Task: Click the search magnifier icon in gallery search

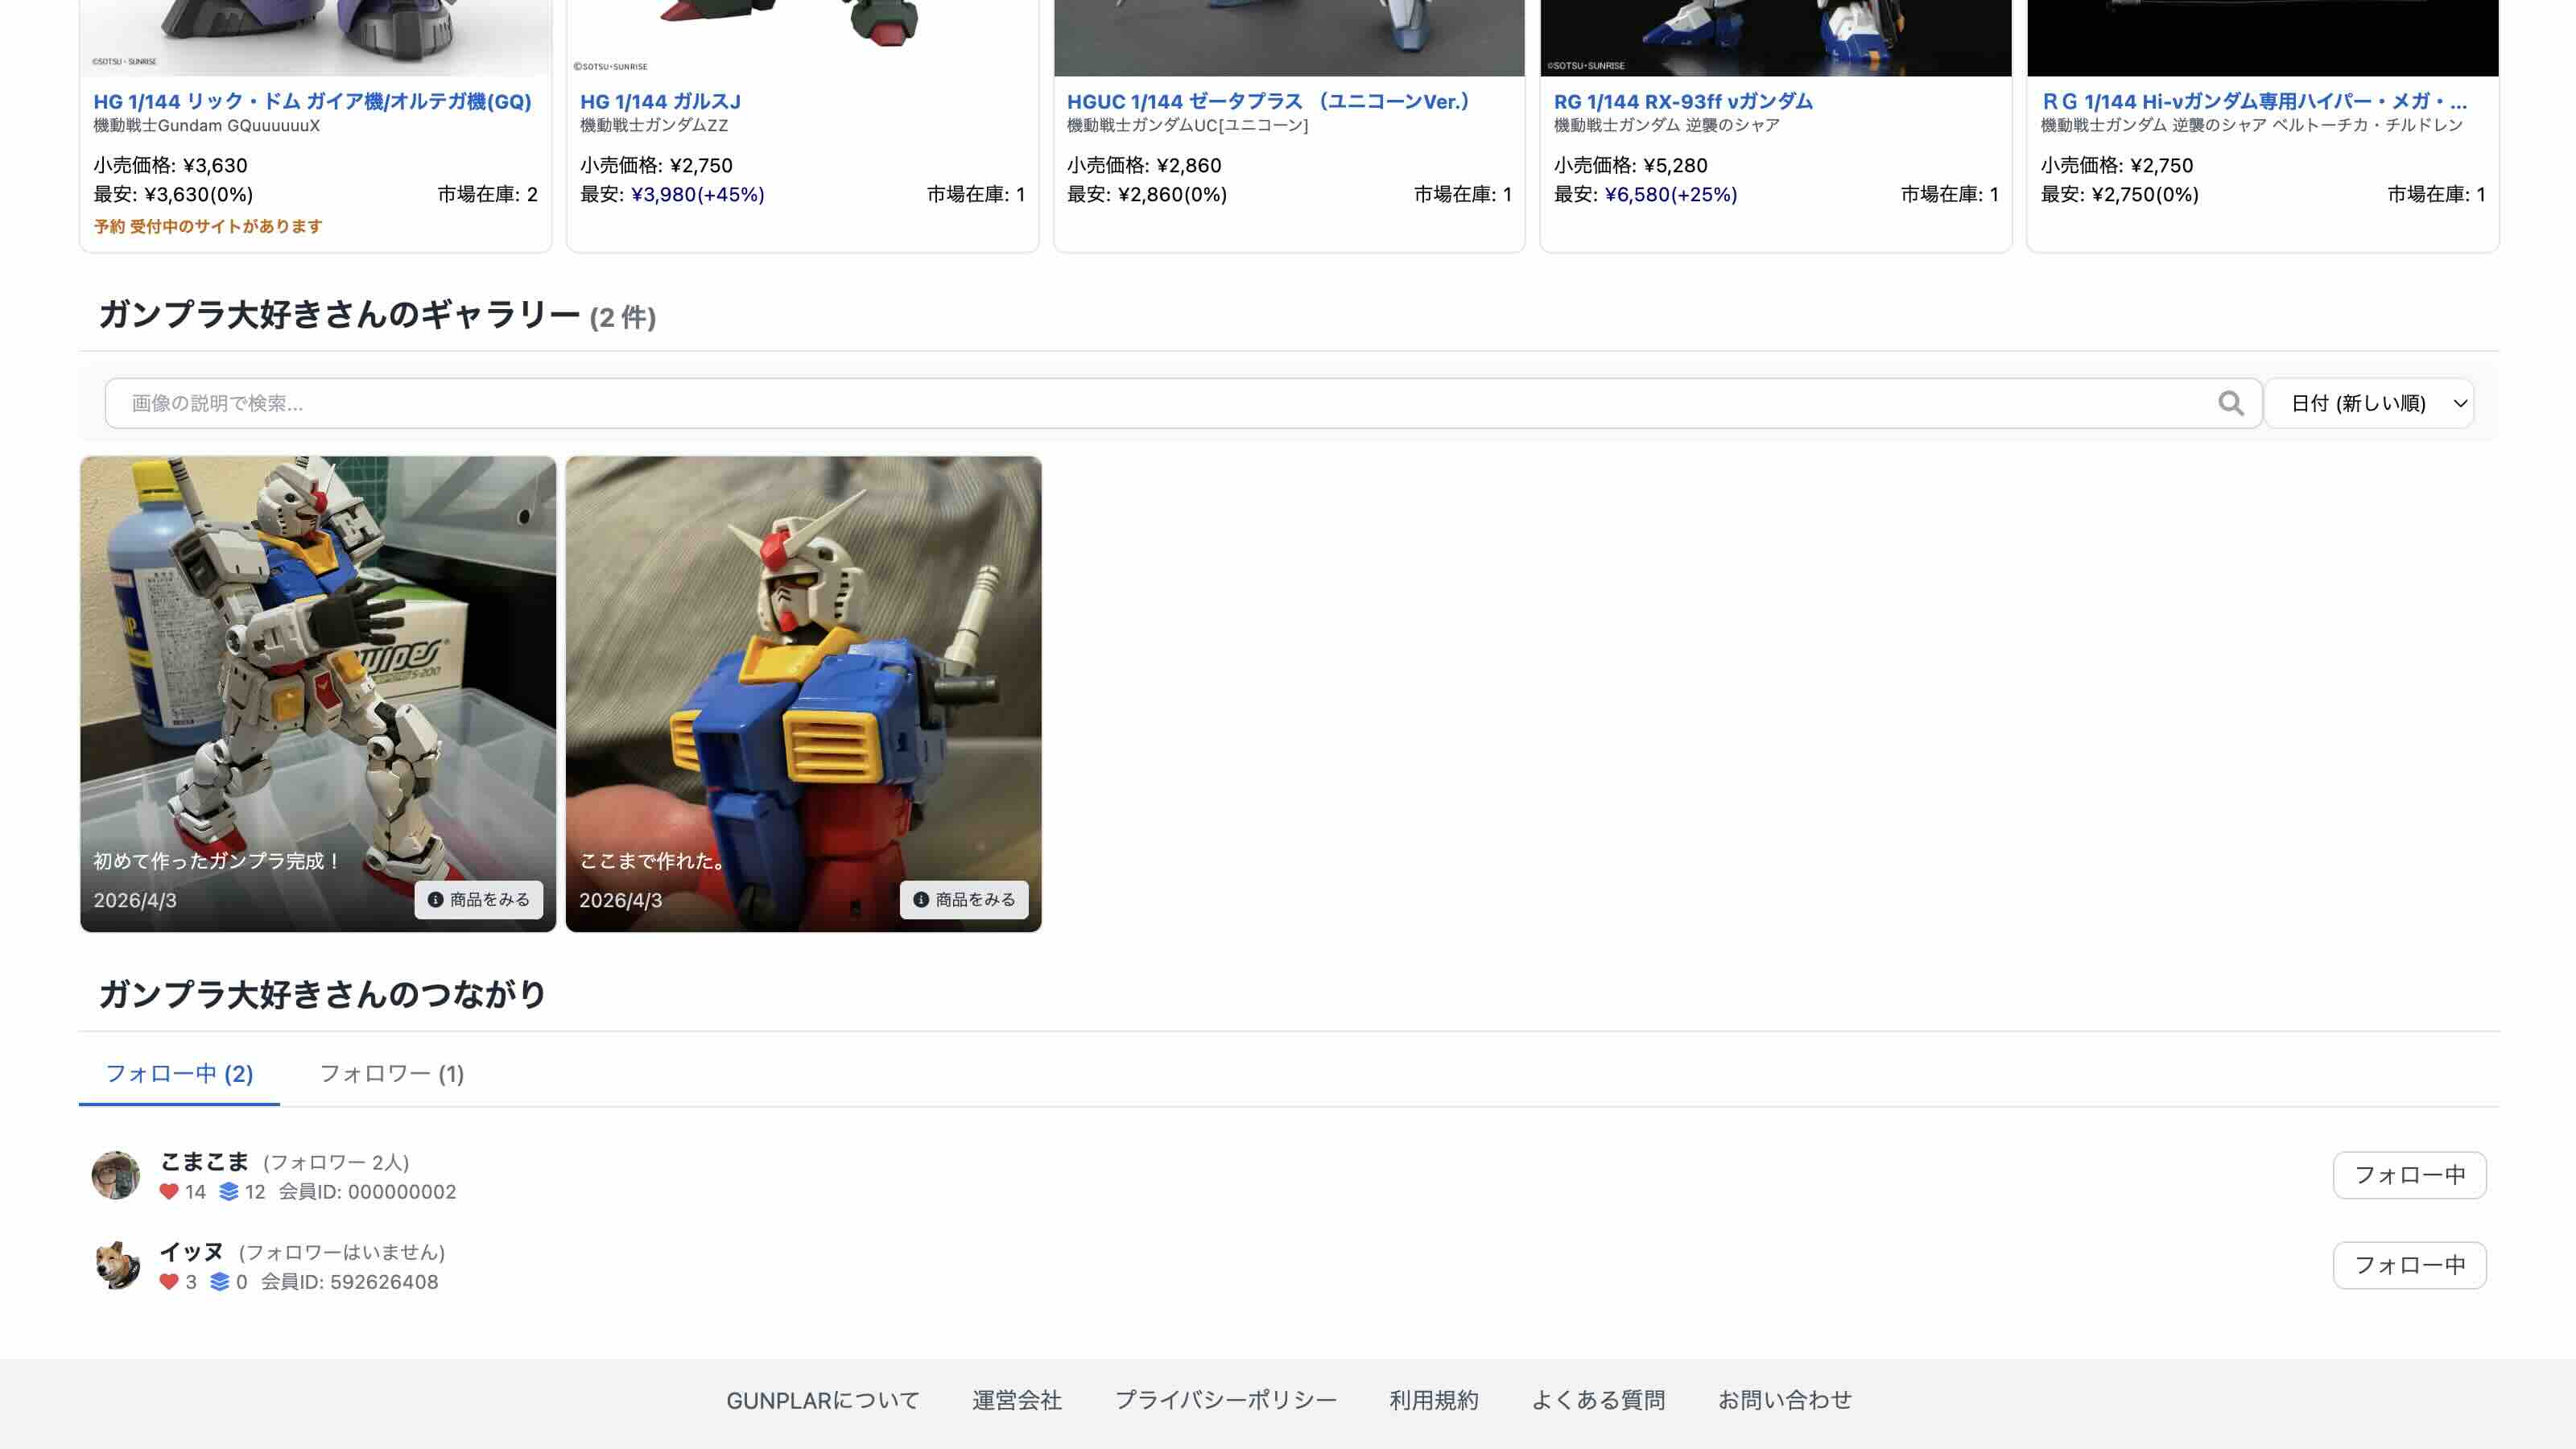Action: (x=2231, y=403)
